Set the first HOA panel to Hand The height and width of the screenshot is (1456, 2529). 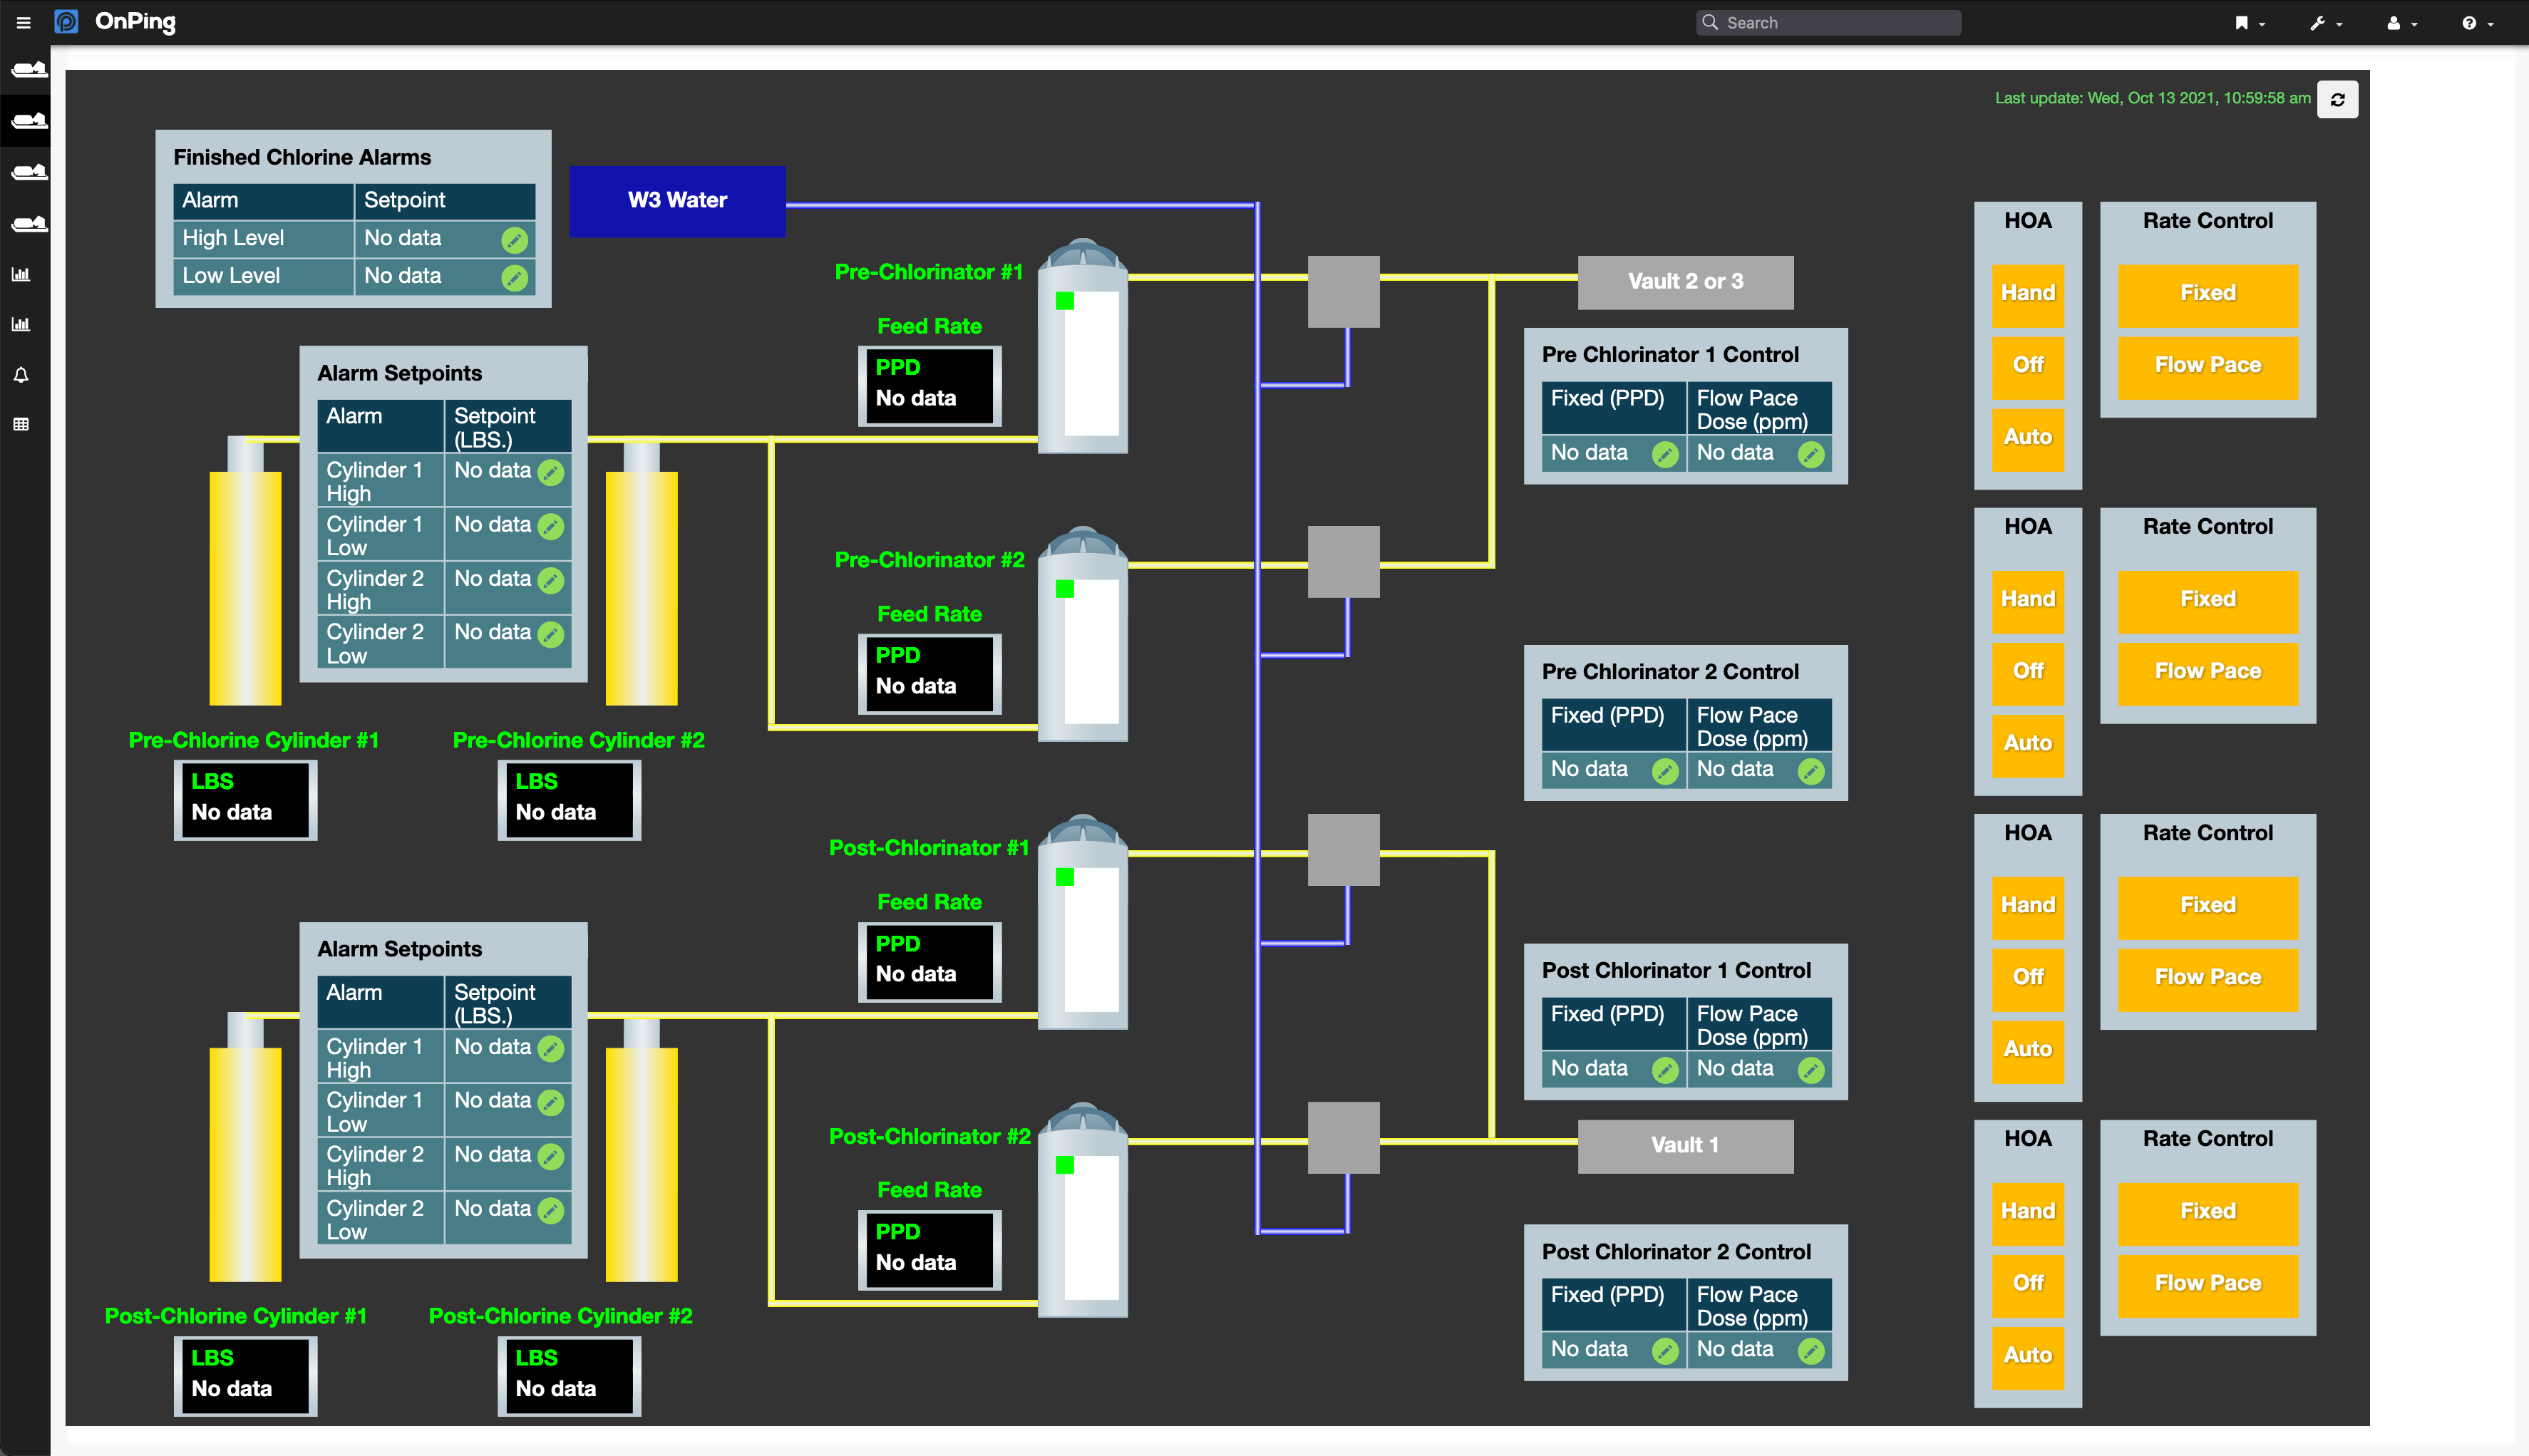click(2027, 293)
